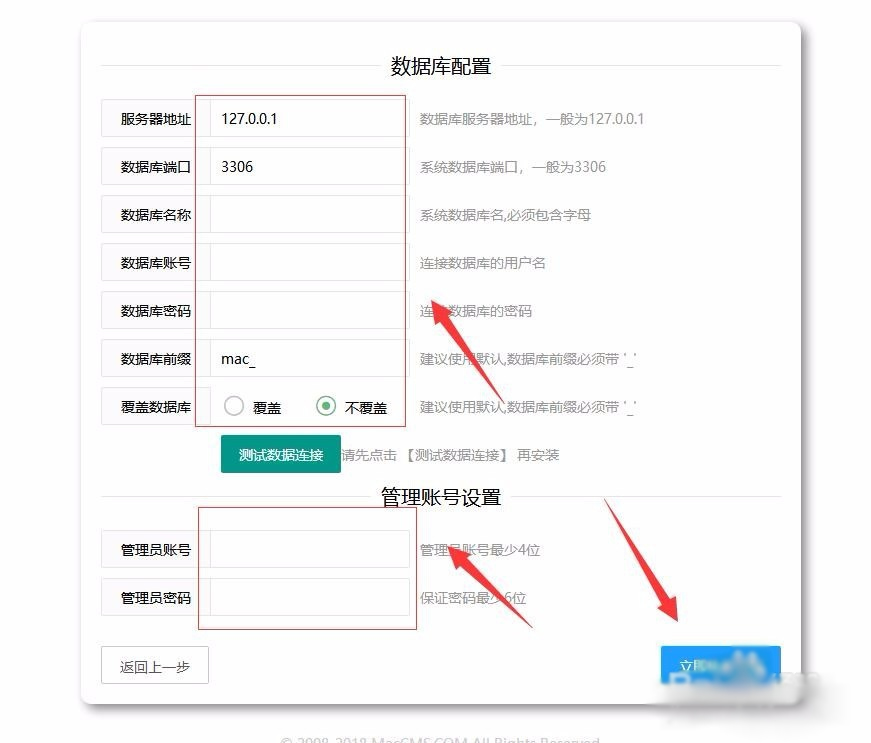Focus the 管理员账号 input field
The height and width of the screenshot is (743, 871).
(x=308, y=549)
